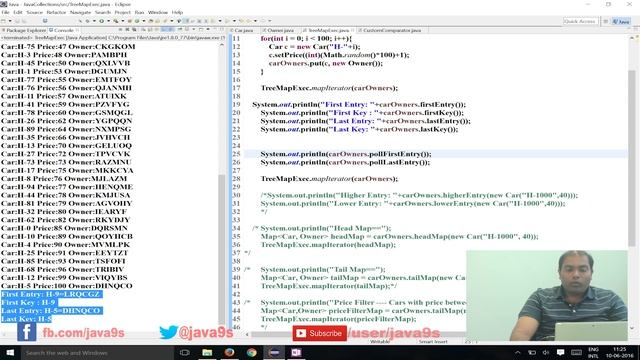
Task: Open the Navigate menu
Action: (80, 12)
